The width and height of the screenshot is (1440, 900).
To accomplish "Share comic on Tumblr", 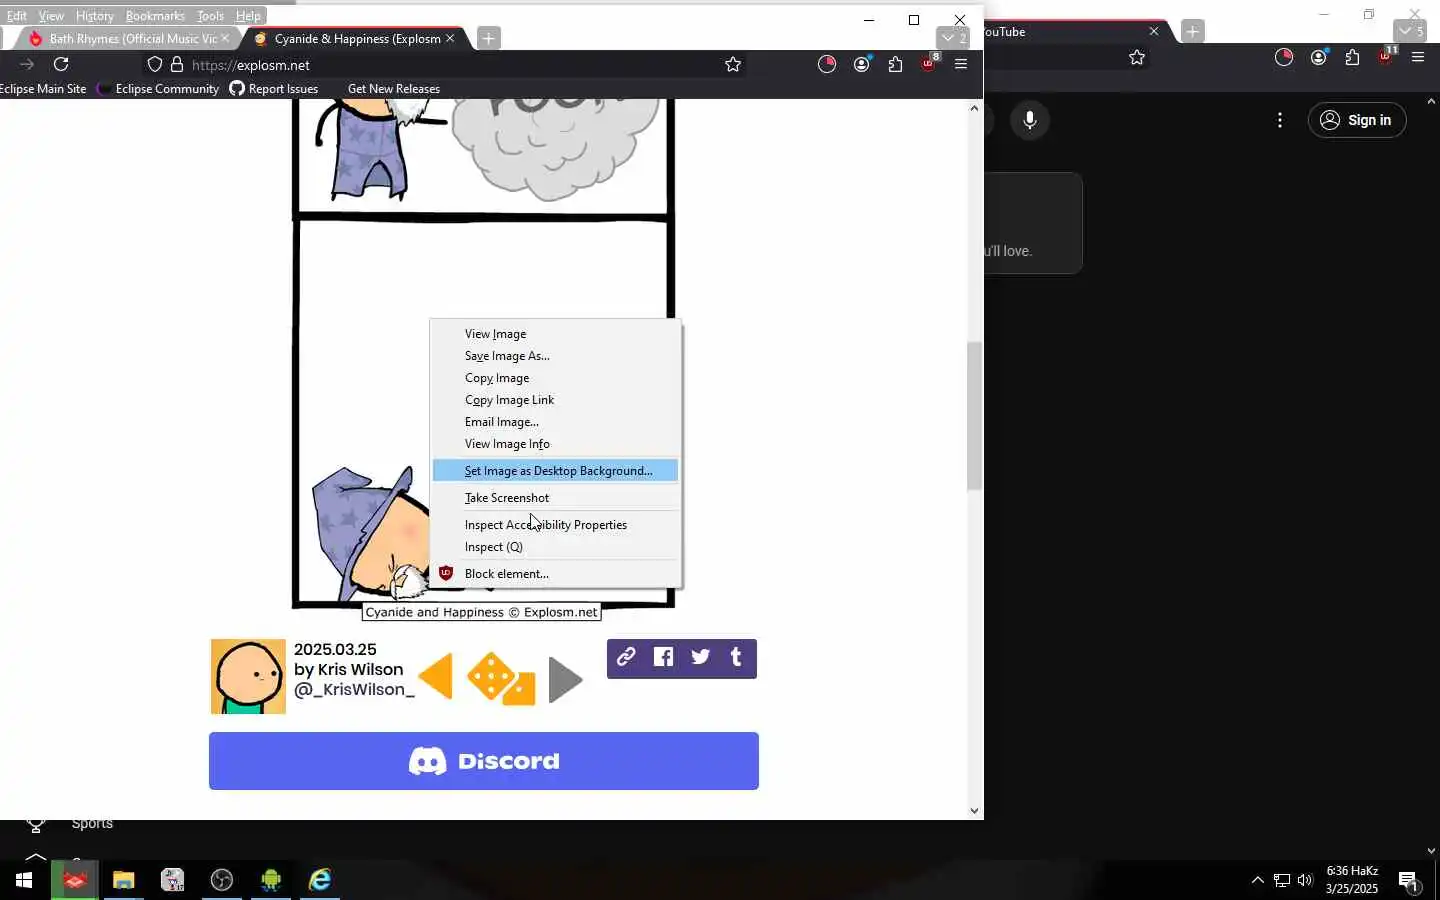I will pyautogui.click(x=736, y=657).
